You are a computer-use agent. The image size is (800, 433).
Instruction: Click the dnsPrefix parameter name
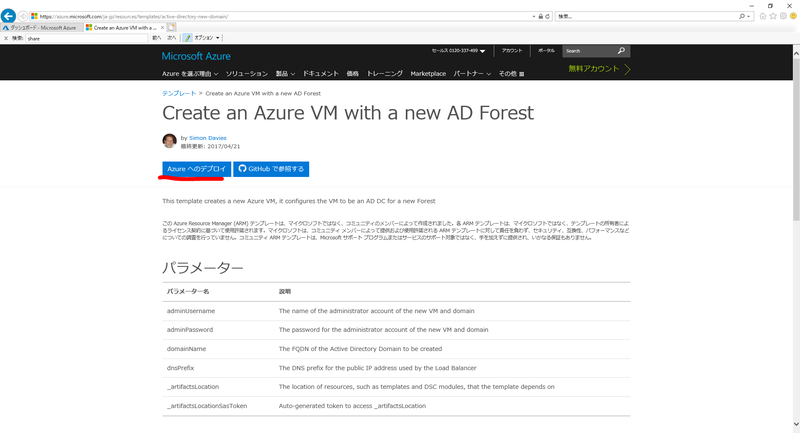click(x=180, y=368)
